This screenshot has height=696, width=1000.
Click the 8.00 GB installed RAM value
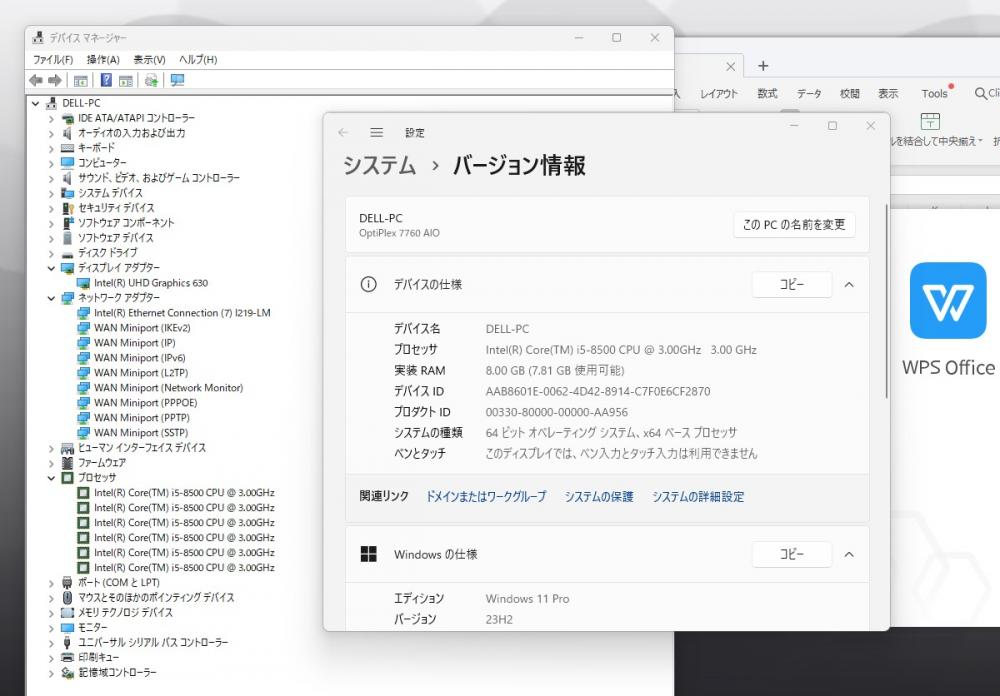tap(554, 370)
